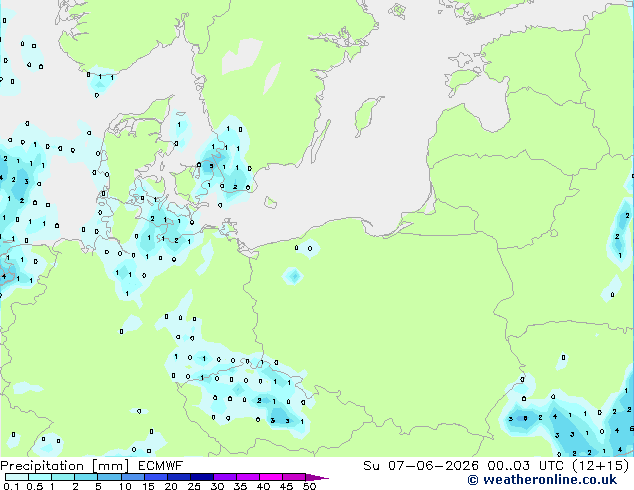Image resolution: width=634 pixels, height=490 pixels.
Task: Open the weatheronline.co.uk copyright link
Action: pyautogui.click(x=542, y=480)
